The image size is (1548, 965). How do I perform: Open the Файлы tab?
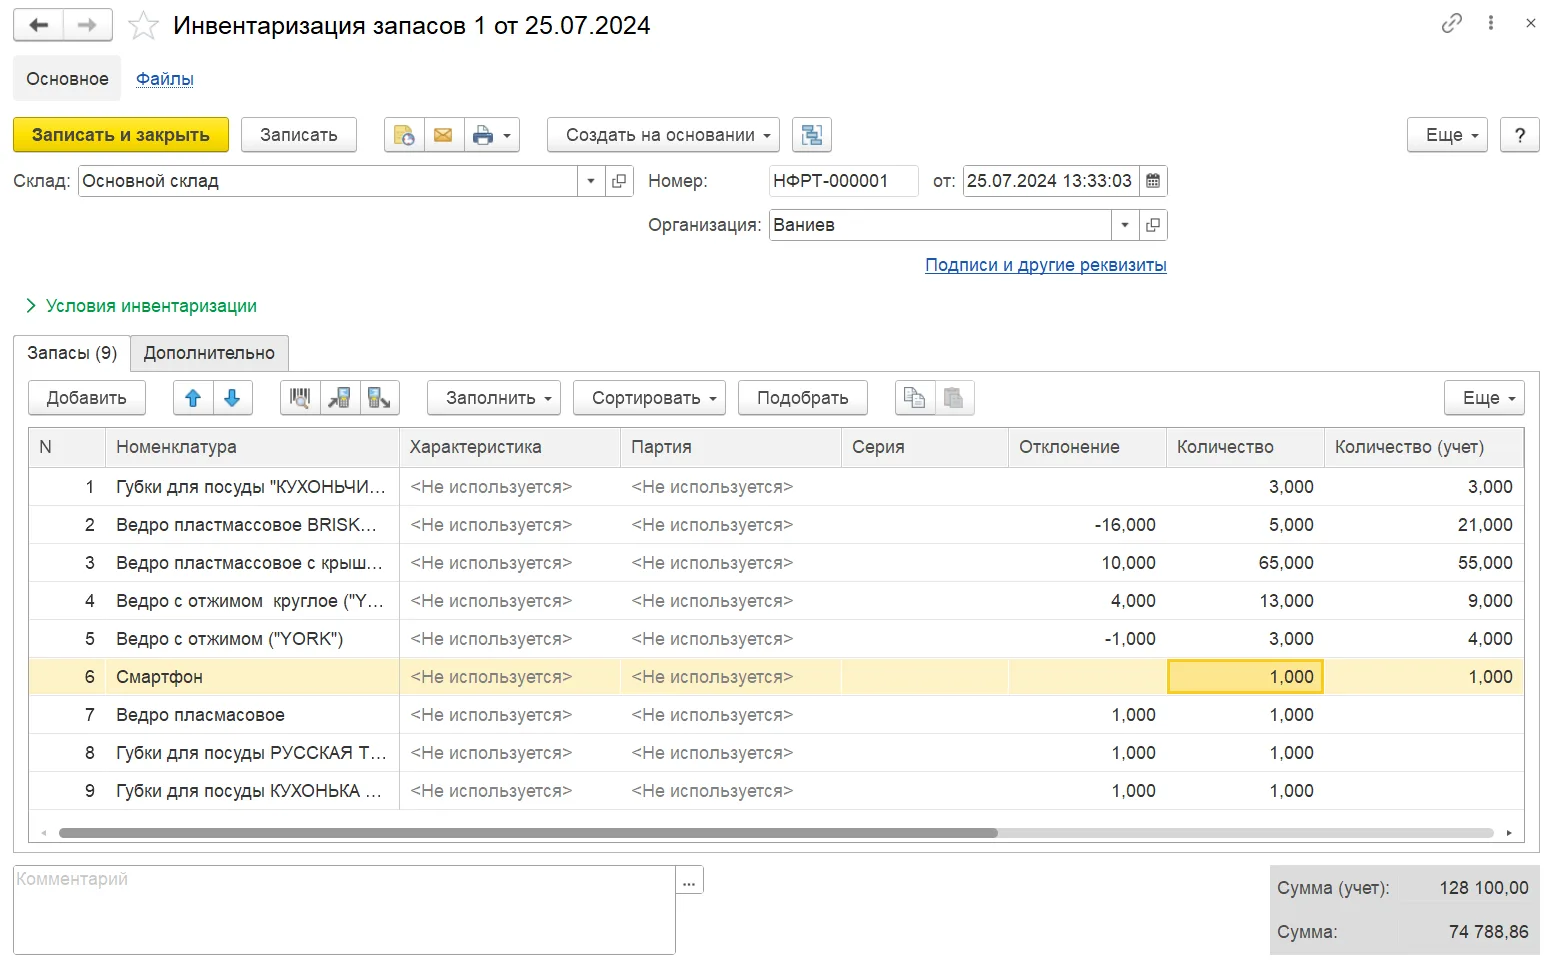pyautogui.click(x=165, y=79)
